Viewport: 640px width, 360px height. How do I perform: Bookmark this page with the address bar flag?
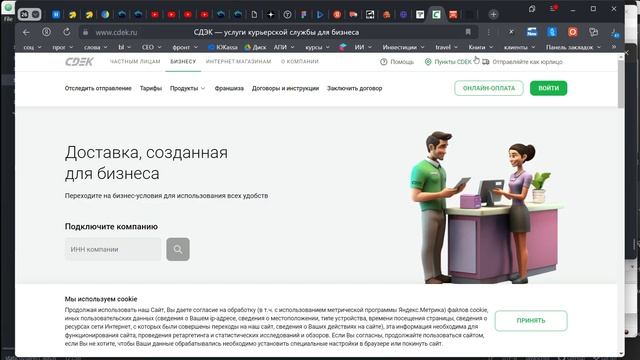tap(468, 32)
